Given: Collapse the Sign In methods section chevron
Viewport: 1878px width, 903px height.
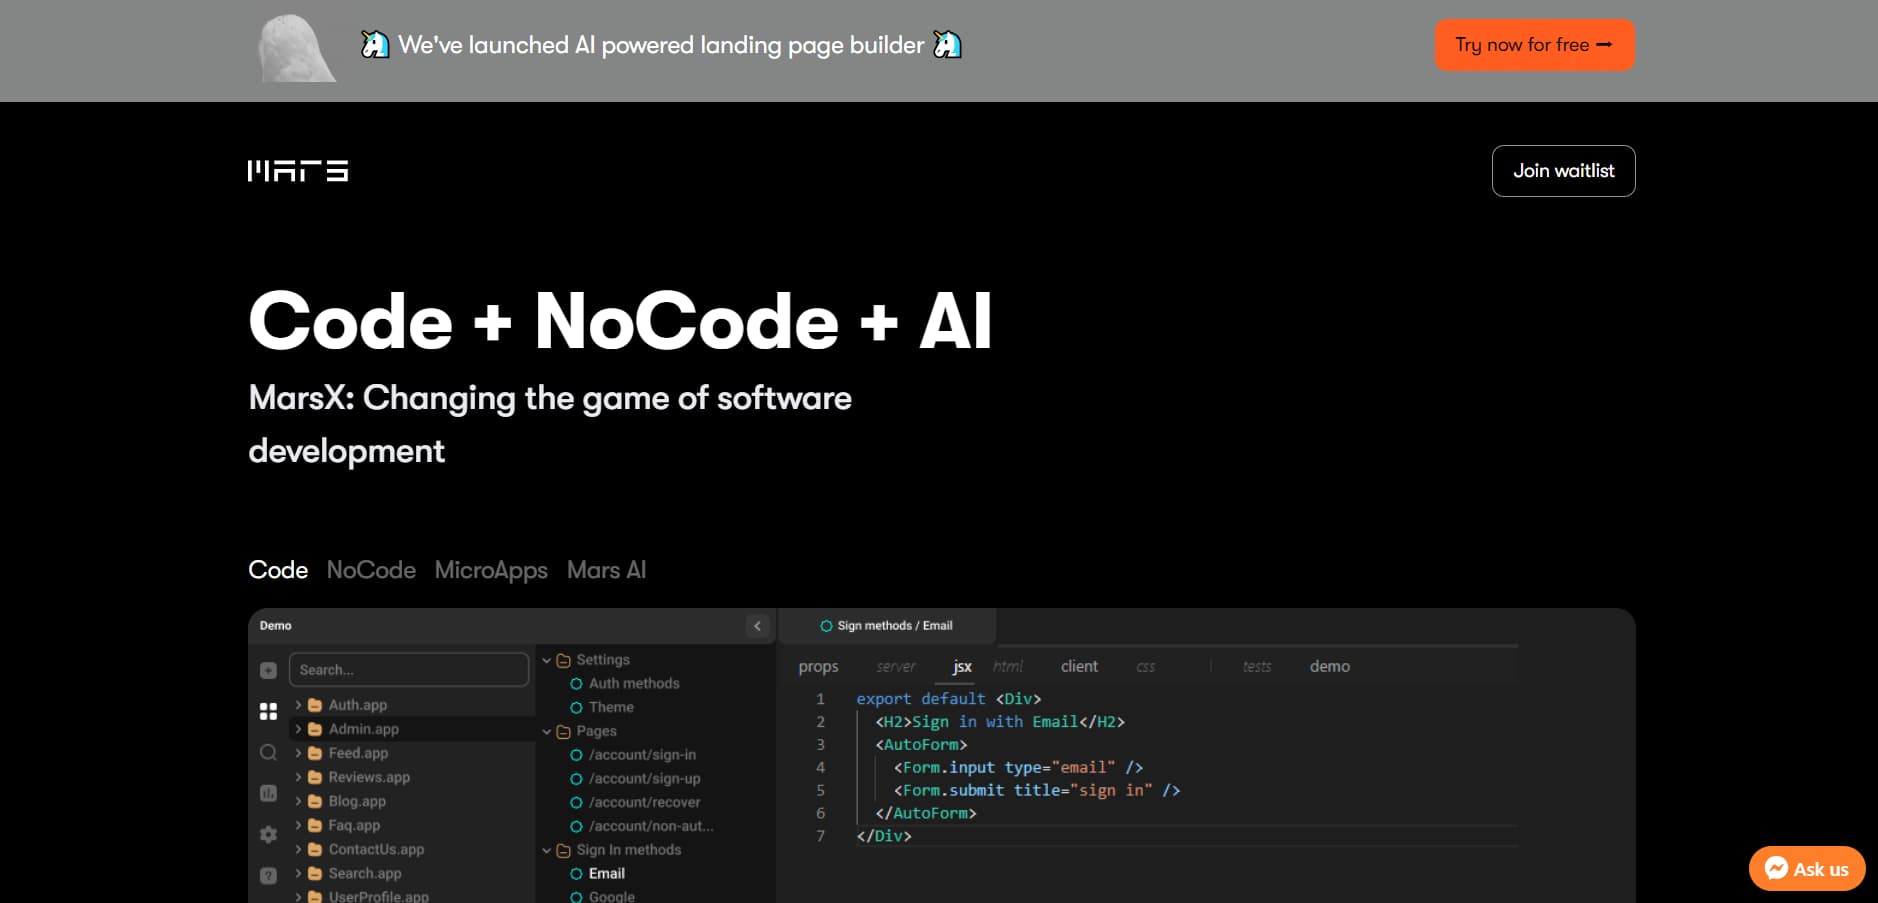Looking at the screenshot, I should tap(547, 851).
